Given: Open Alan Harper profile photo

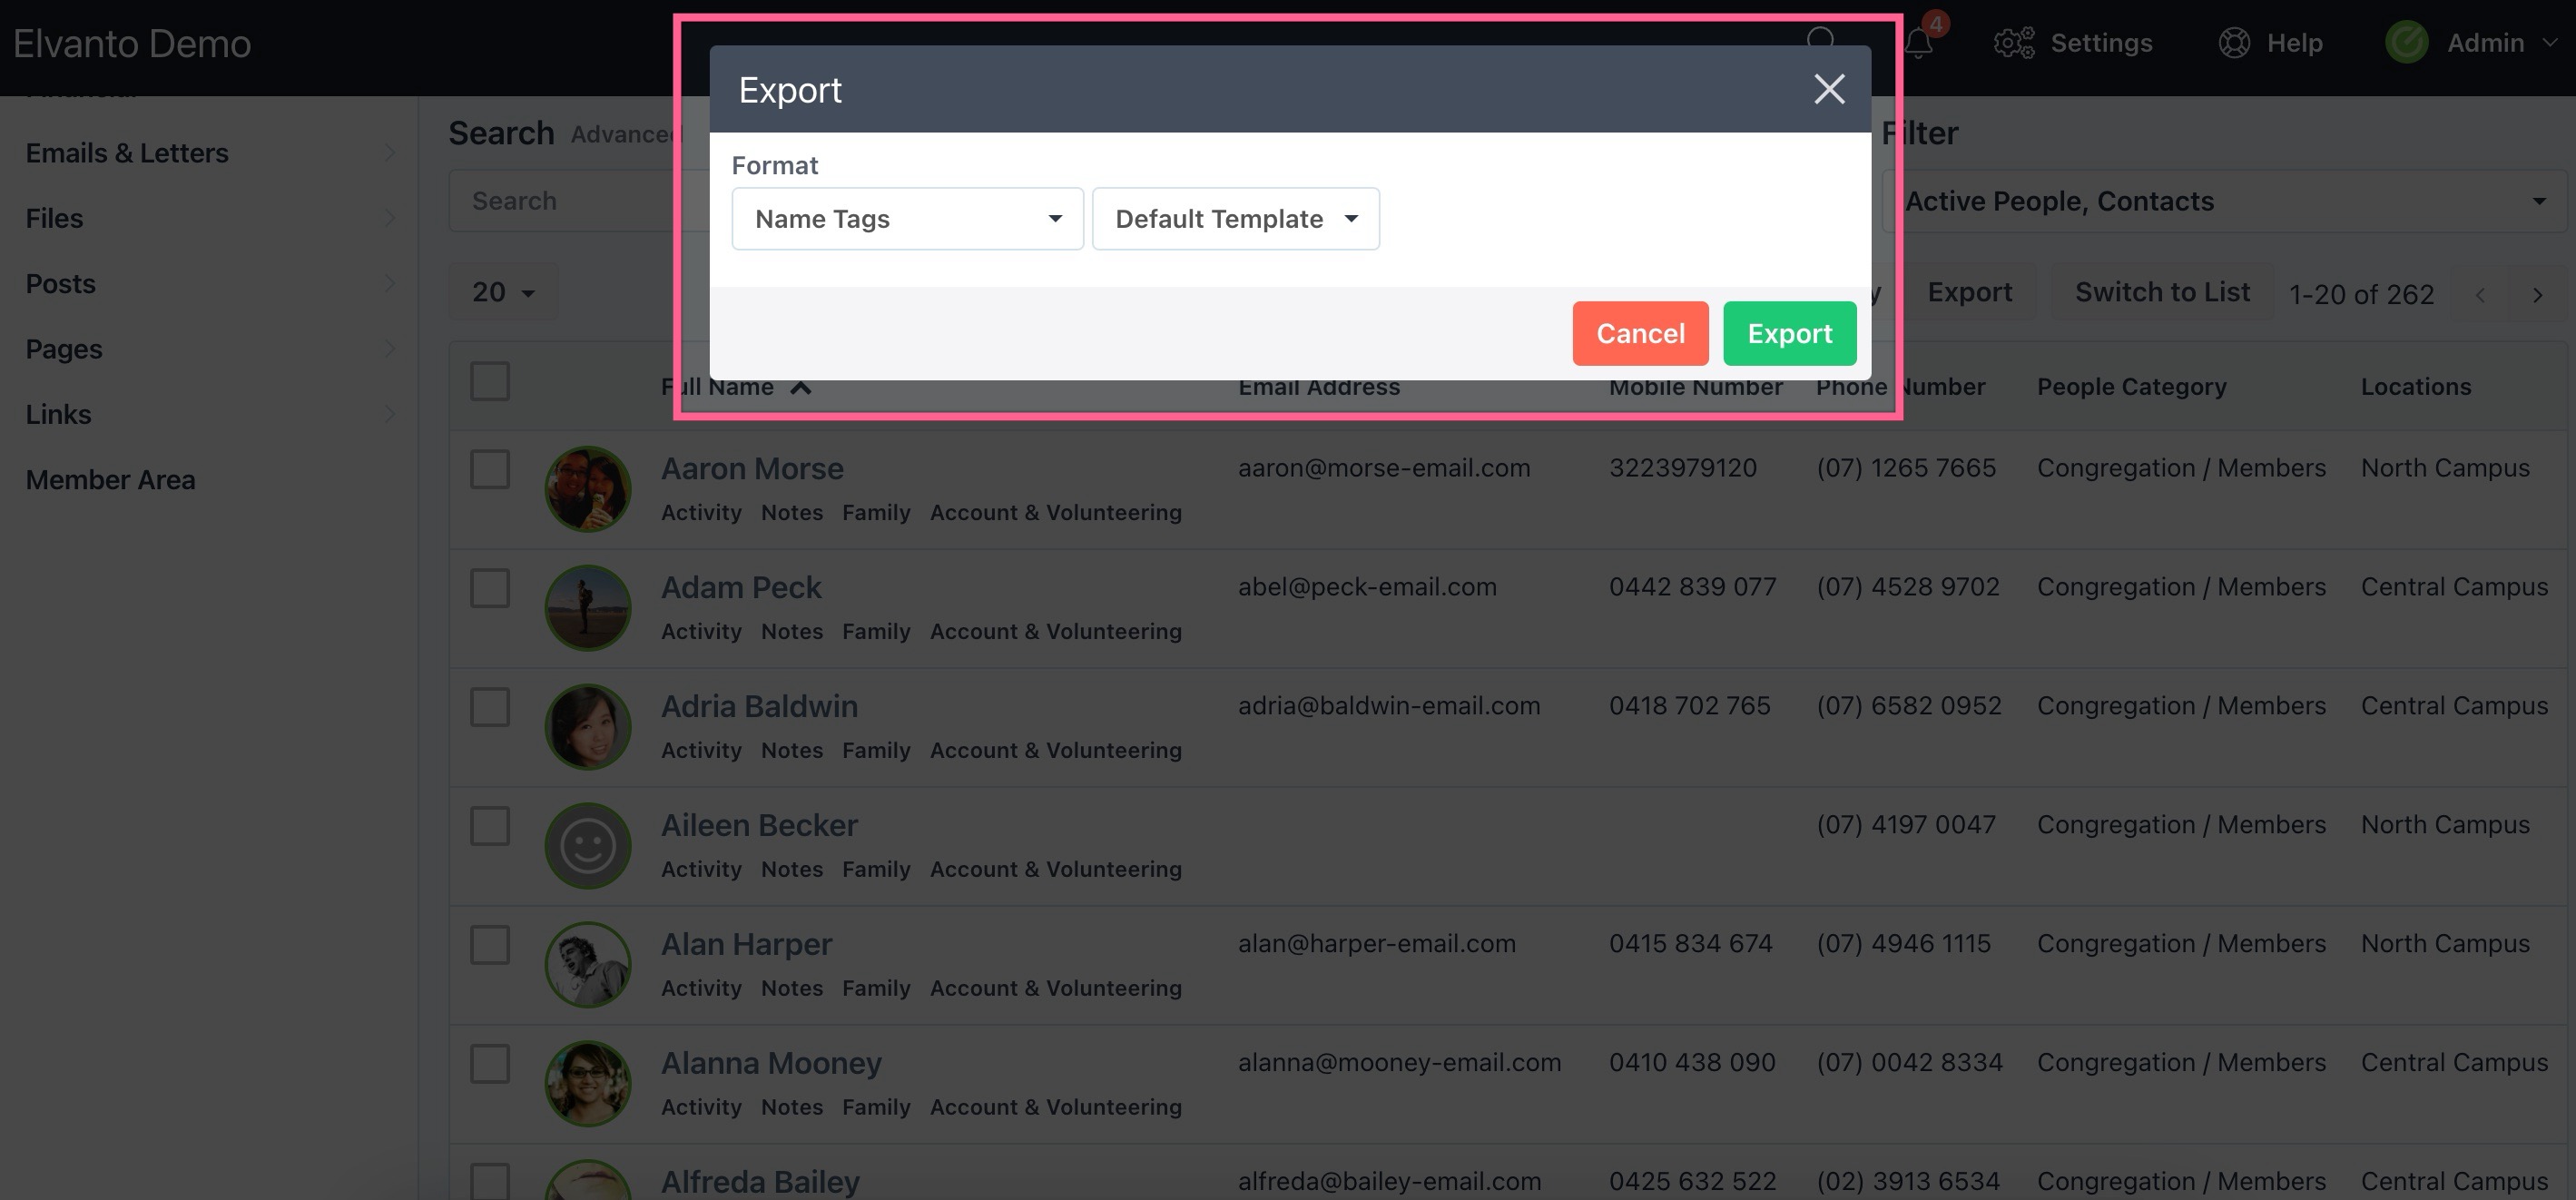Looking at the screenshot, I should pyautogui.click(x=588, y=965).
